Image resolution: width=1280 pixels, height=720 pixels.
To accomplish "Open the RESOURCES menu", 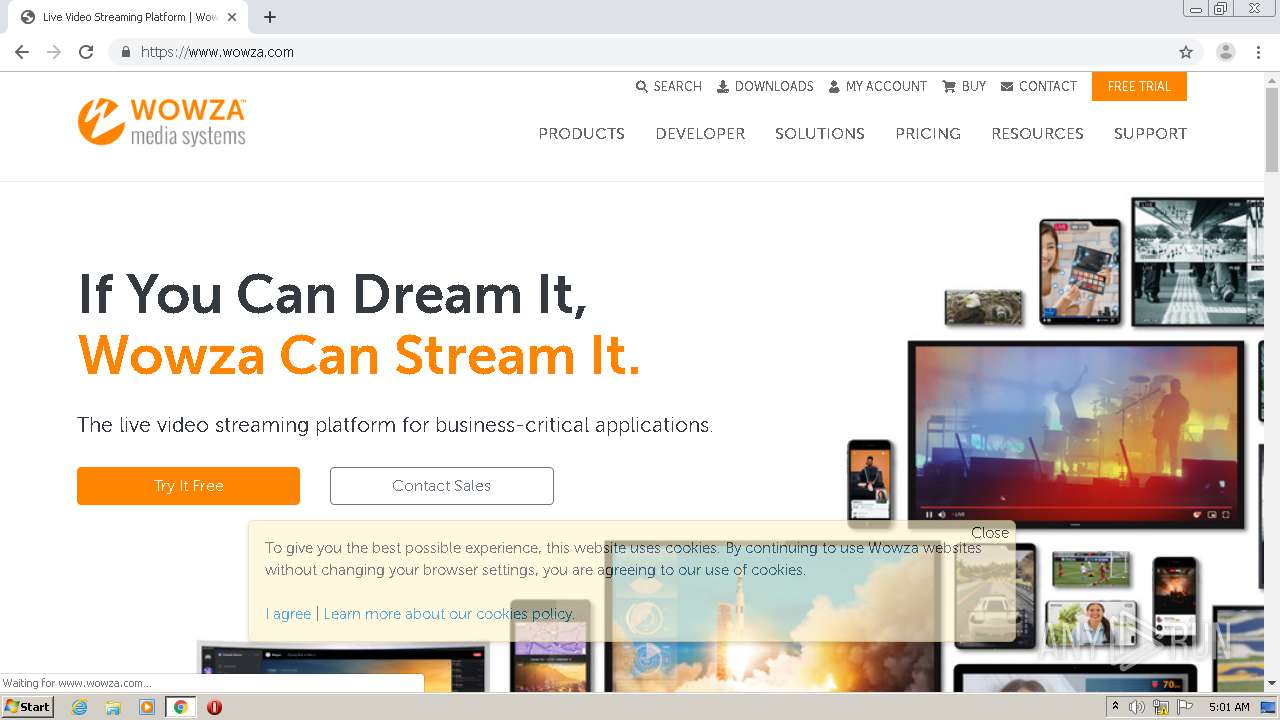I will tap(1037, 133).
